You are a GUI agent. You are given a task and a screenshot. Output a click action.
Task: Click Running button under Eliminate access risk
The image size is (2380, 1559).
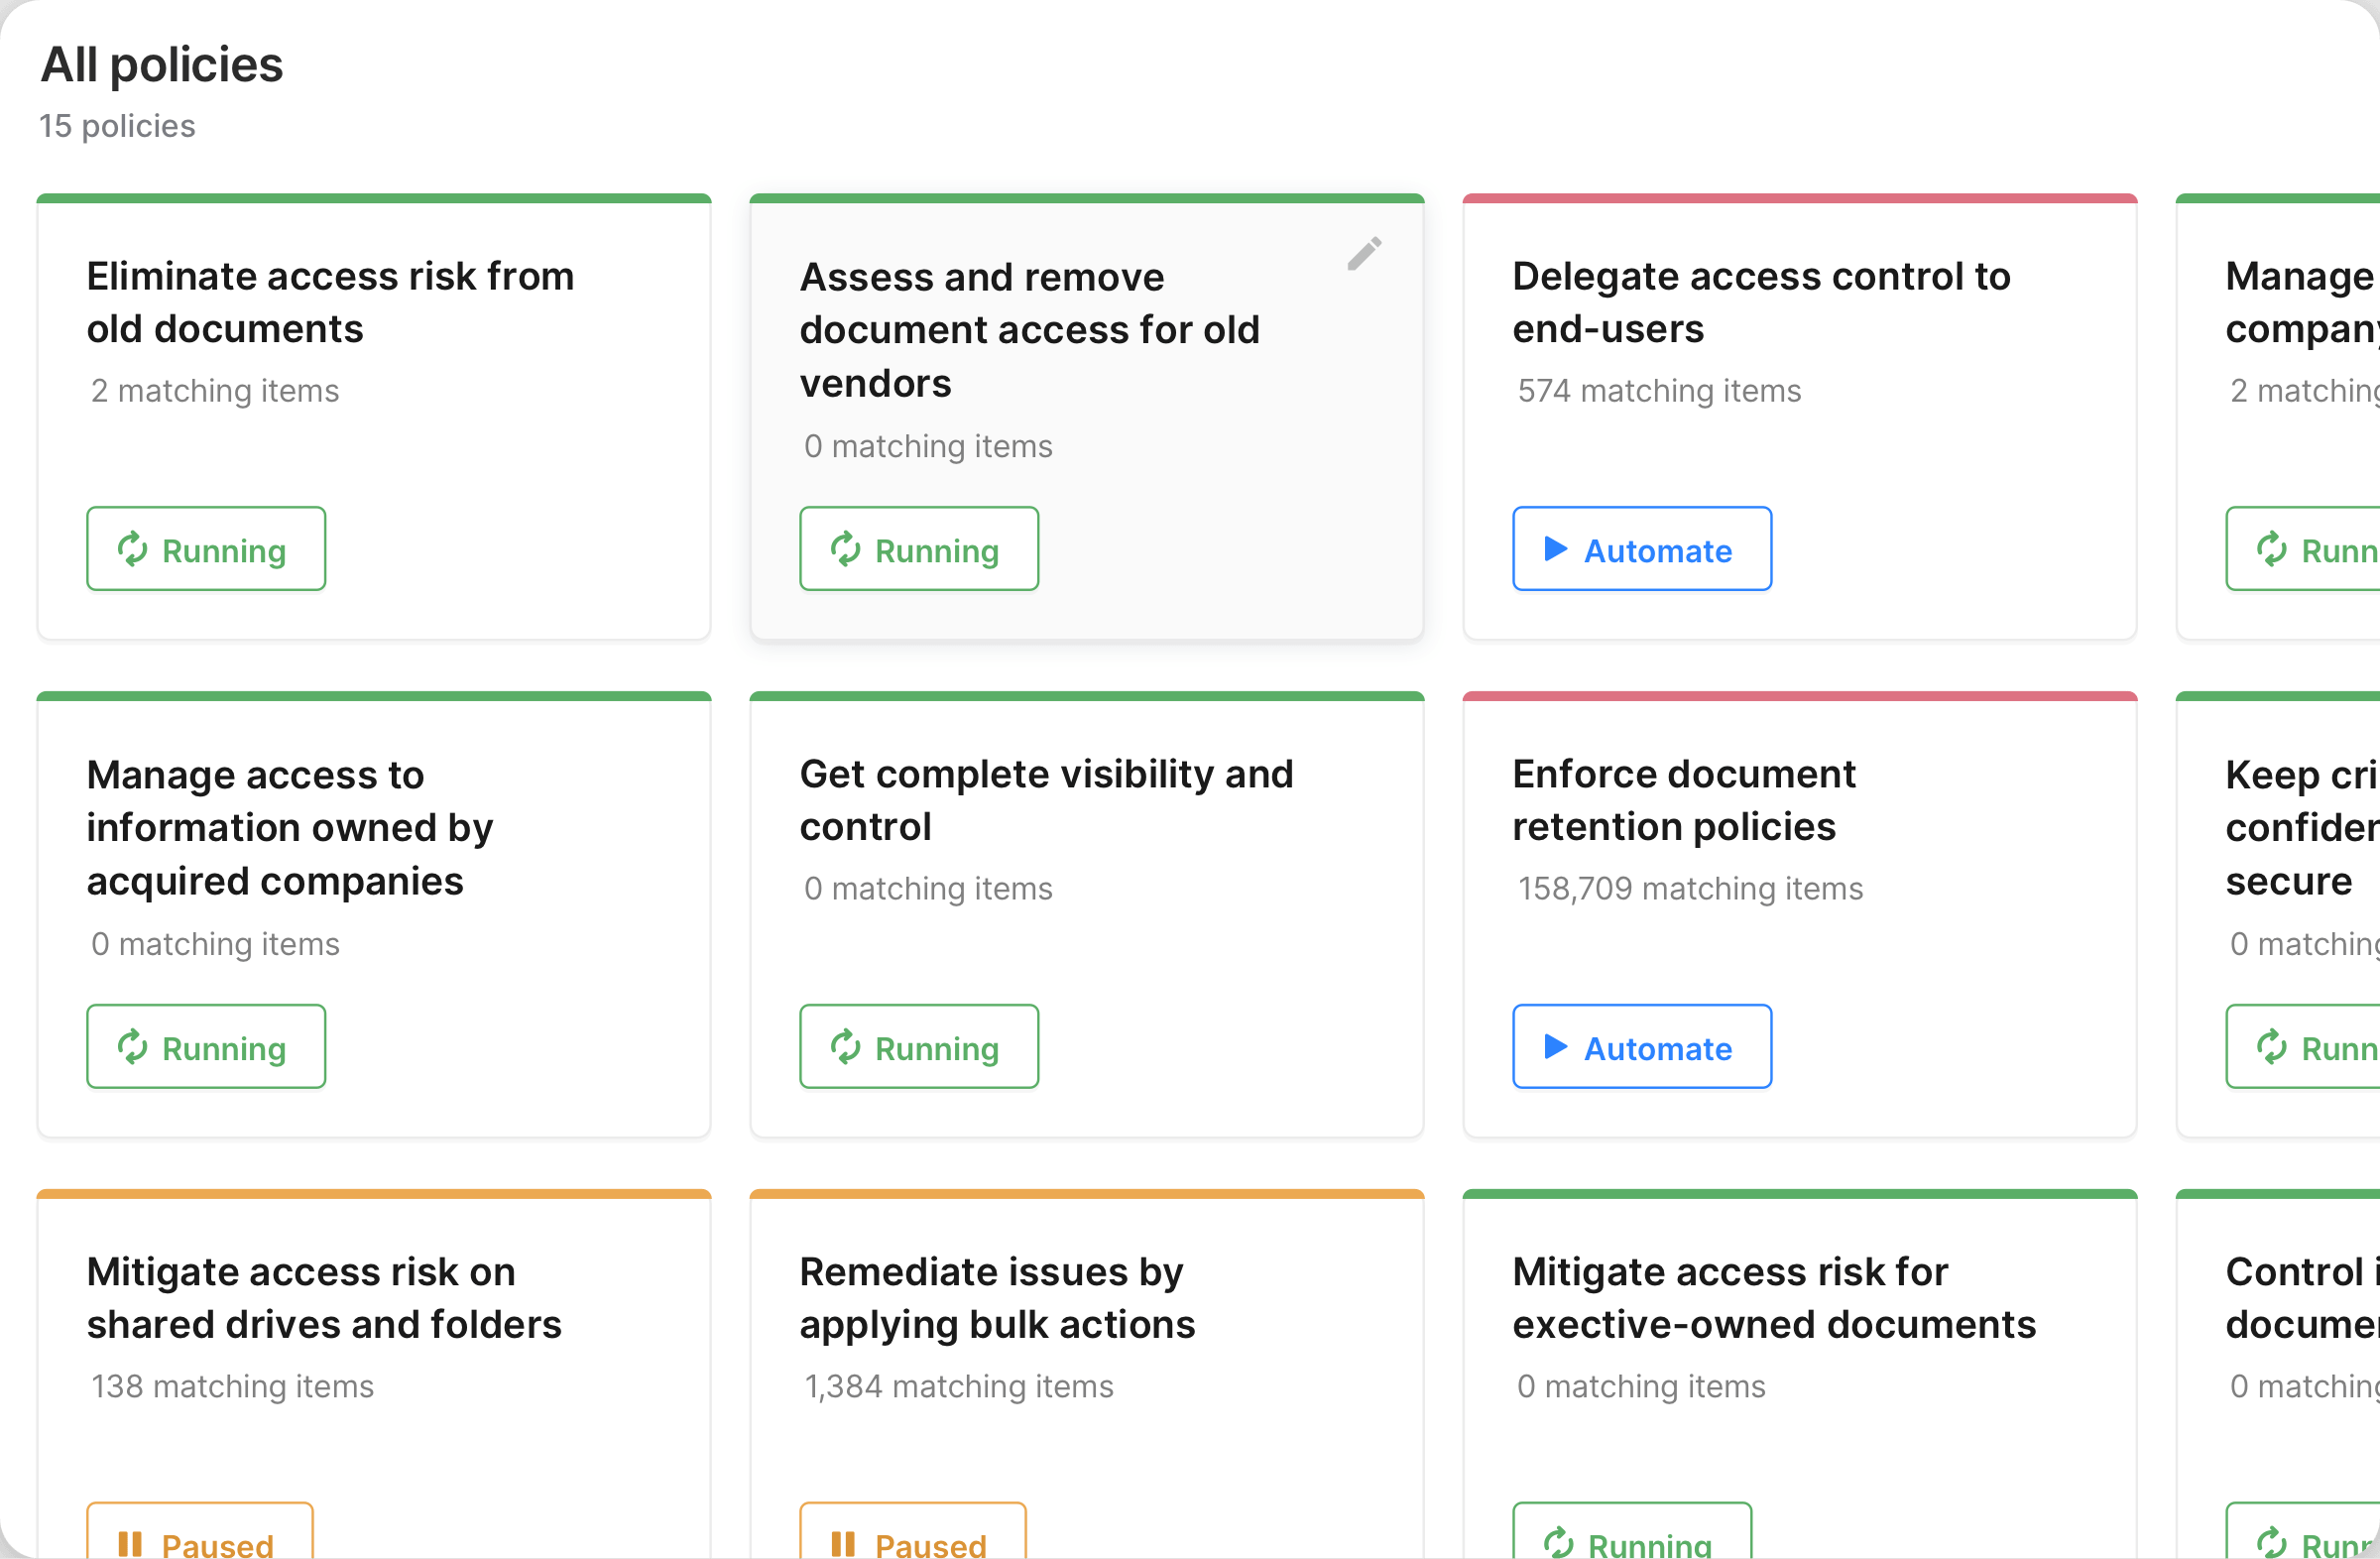[x=206, y=549]
